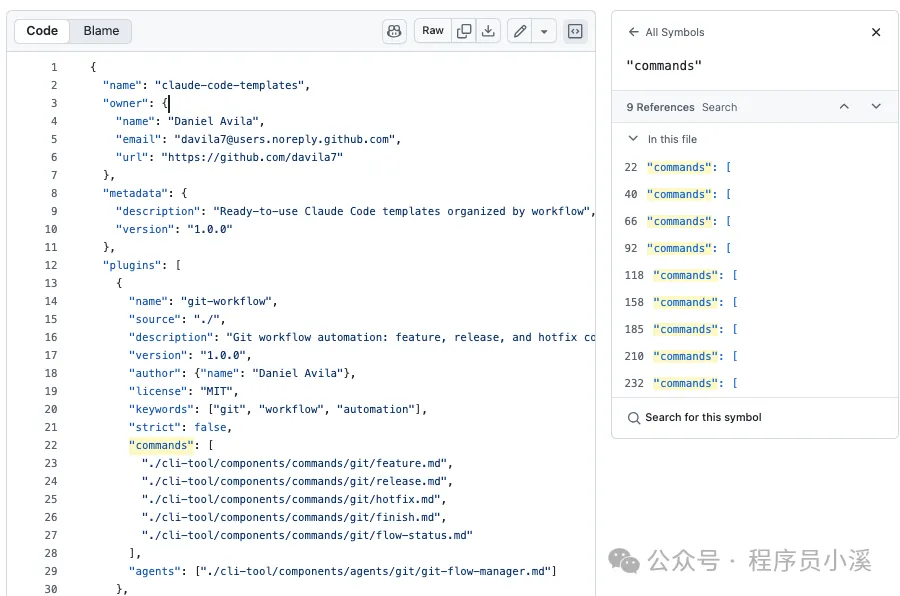
Task: Close the symbols panel
Action: [876, 32]
